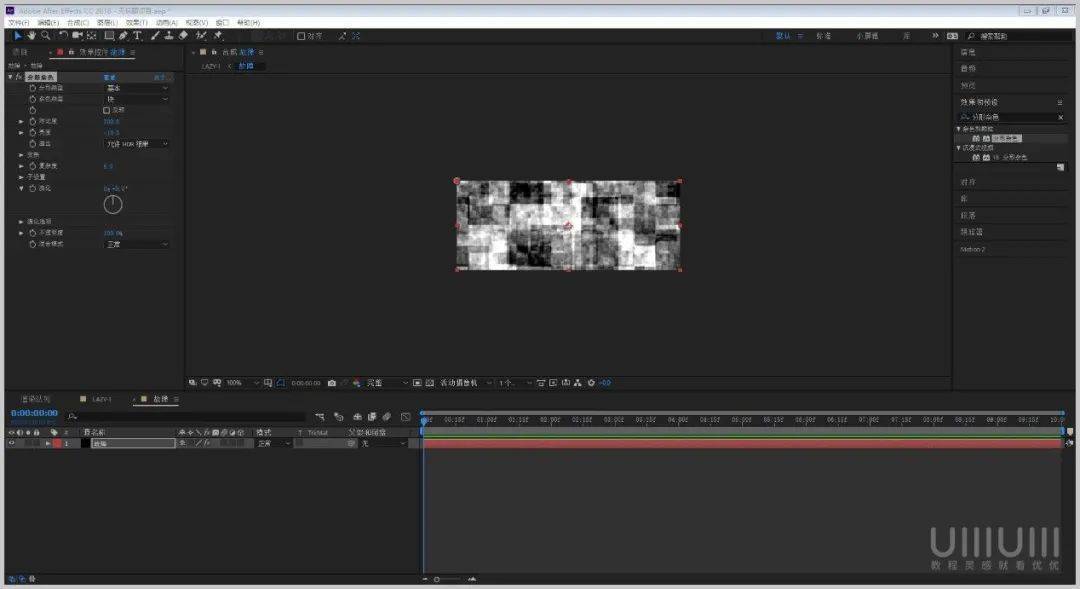The height and width of the screenshot is (589, 1080).
Task: Switch to the LAZY-1 timeline tab
Action: [102, 399]
